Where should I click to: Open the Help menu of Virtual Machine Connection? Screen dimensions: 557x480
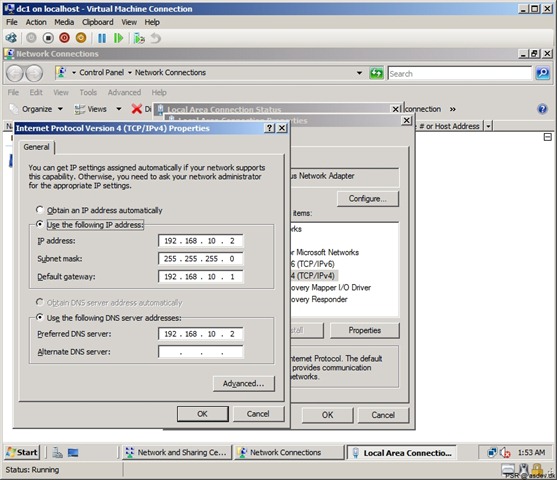(x=152, y=22)
